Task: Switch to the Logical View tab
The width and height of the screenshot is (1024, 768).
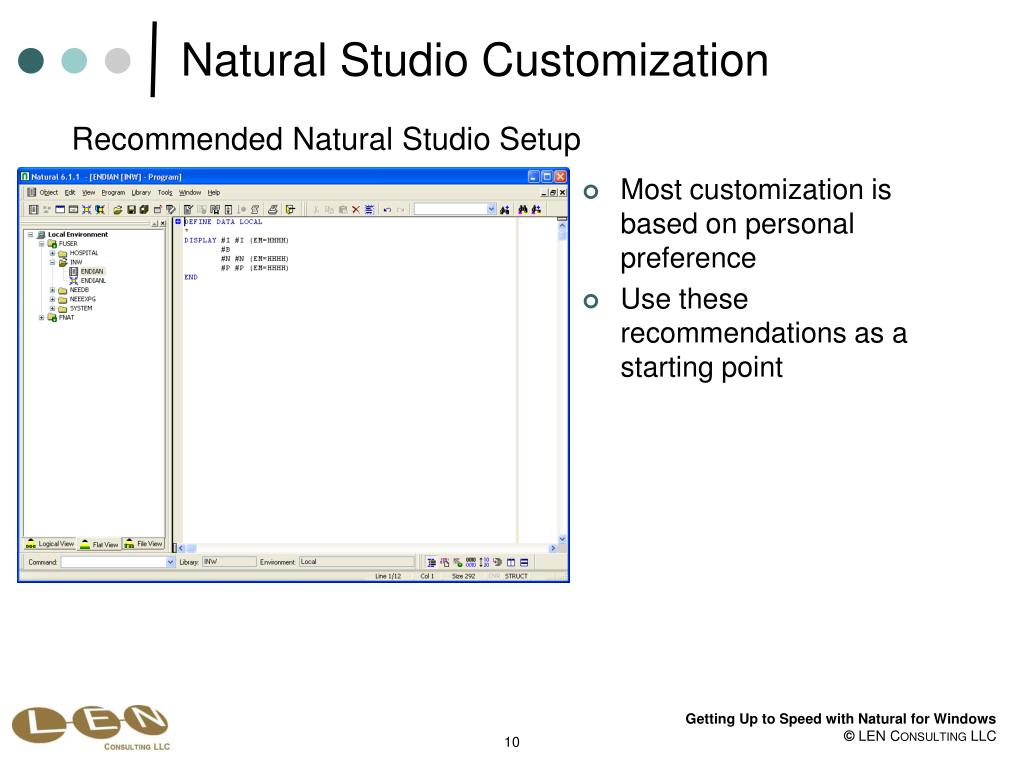Action: [50, 543]
